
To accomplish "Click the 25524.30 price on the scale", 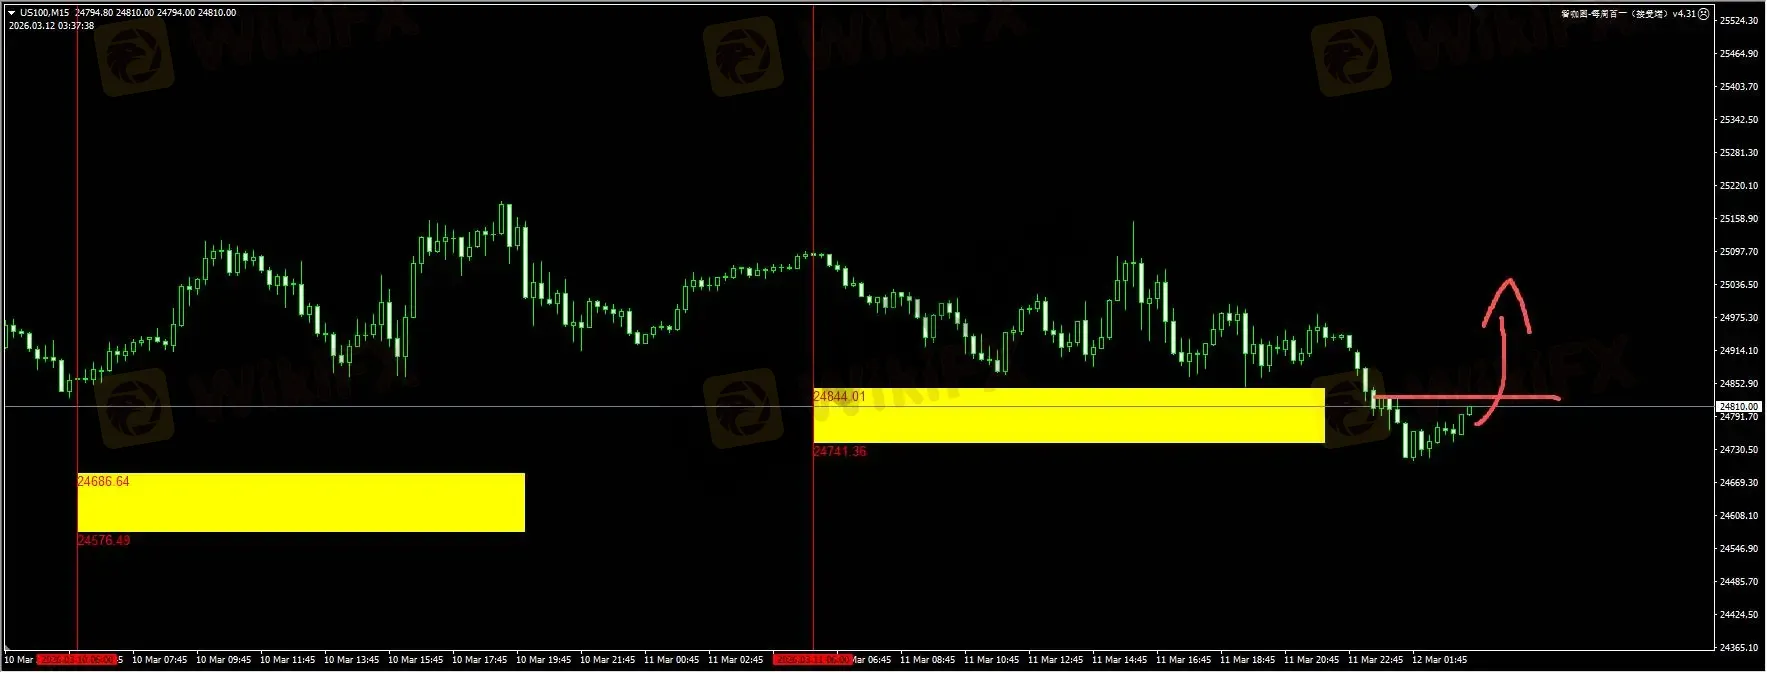I will (x=1739, y=21).
